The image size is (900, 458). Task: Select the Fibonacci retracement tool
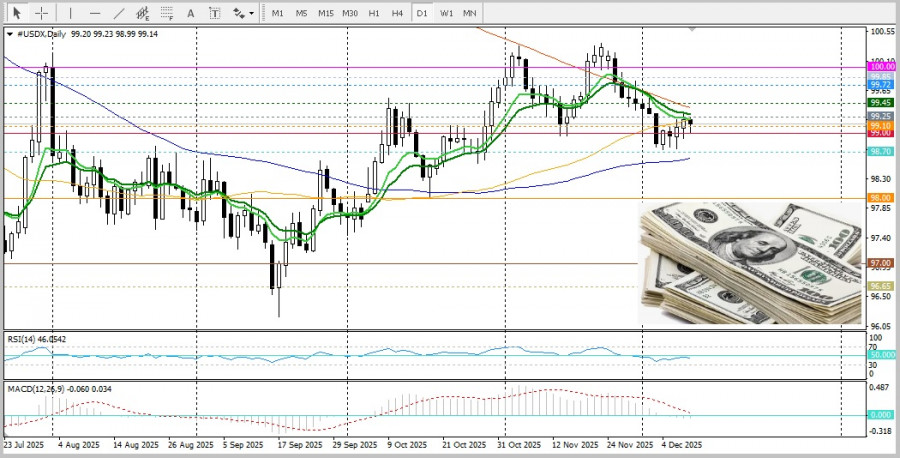pyautogui.click(x=167, y=13)
